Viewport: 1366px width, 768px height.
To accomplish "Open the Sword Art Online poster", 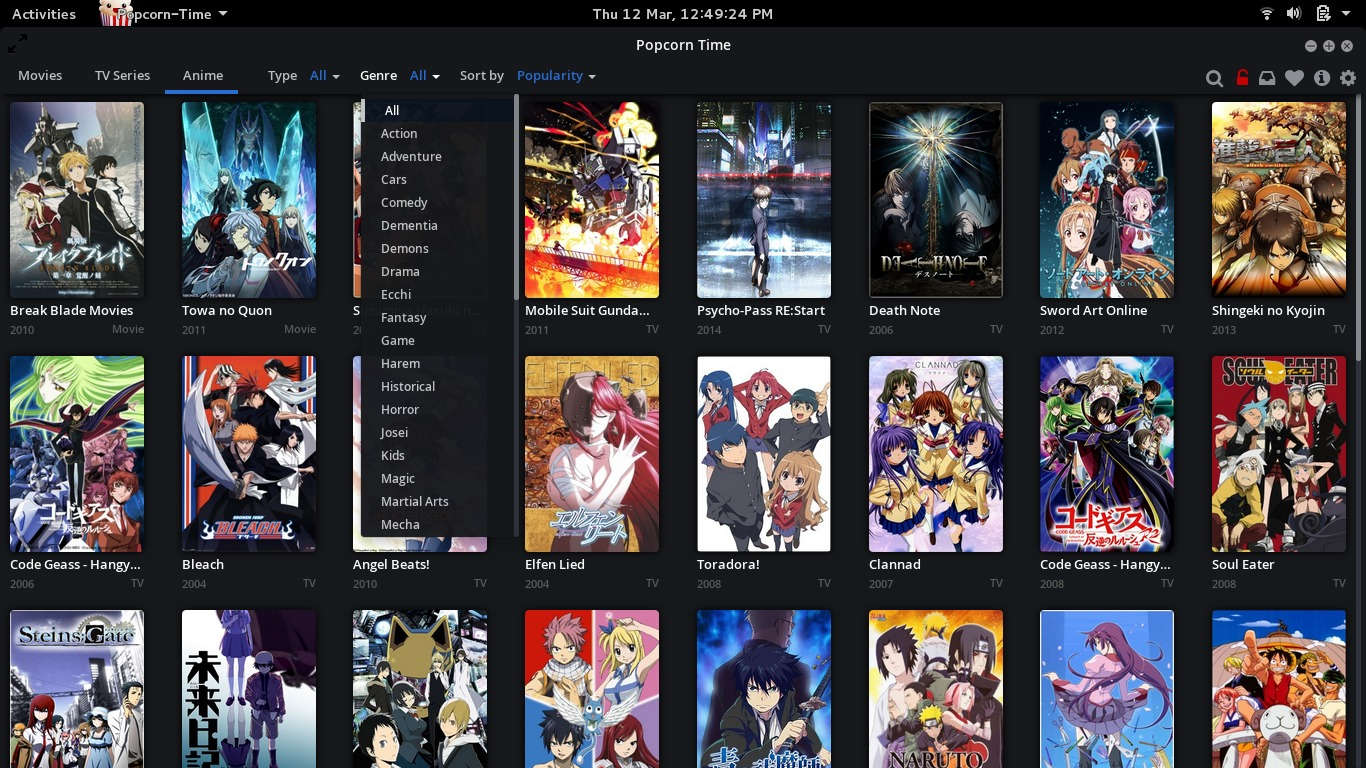I will point(1107,200).
